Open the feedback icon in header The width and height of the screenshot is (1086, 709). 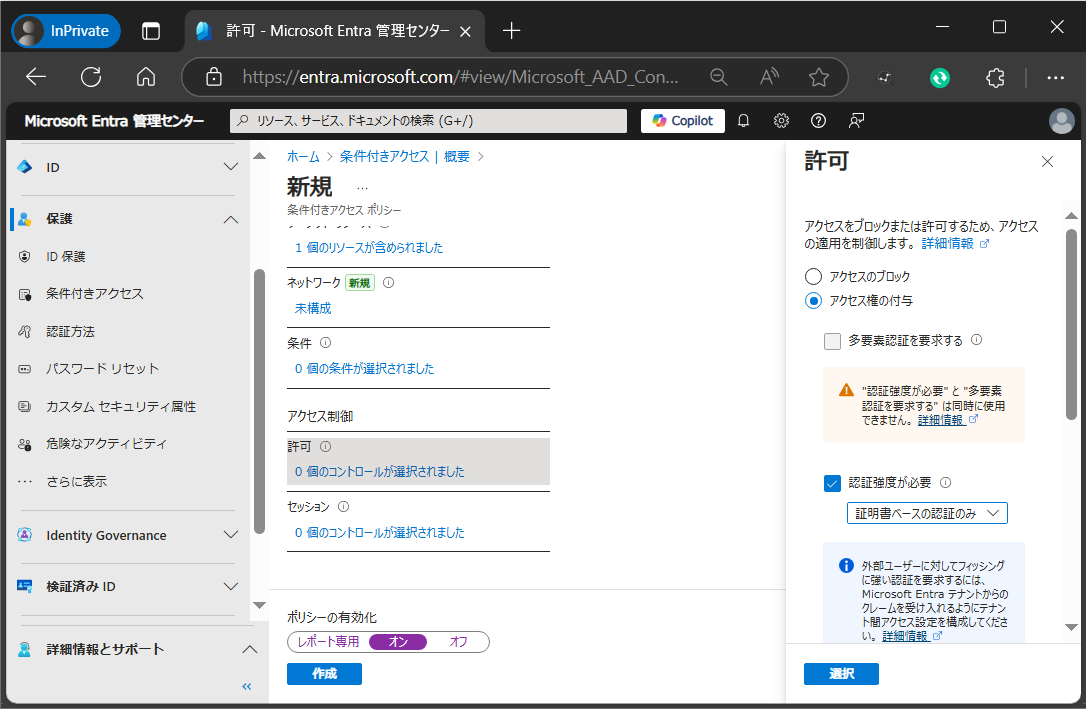(856, 121)
